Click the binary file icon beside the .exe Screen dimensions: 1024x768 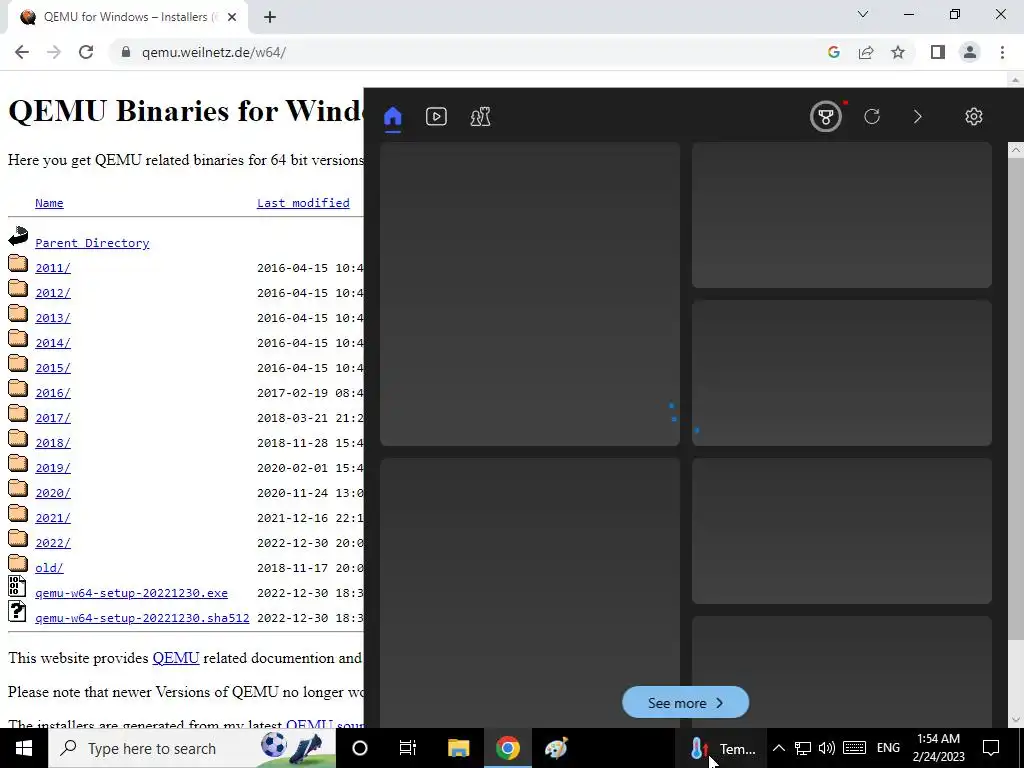(17, 586)
